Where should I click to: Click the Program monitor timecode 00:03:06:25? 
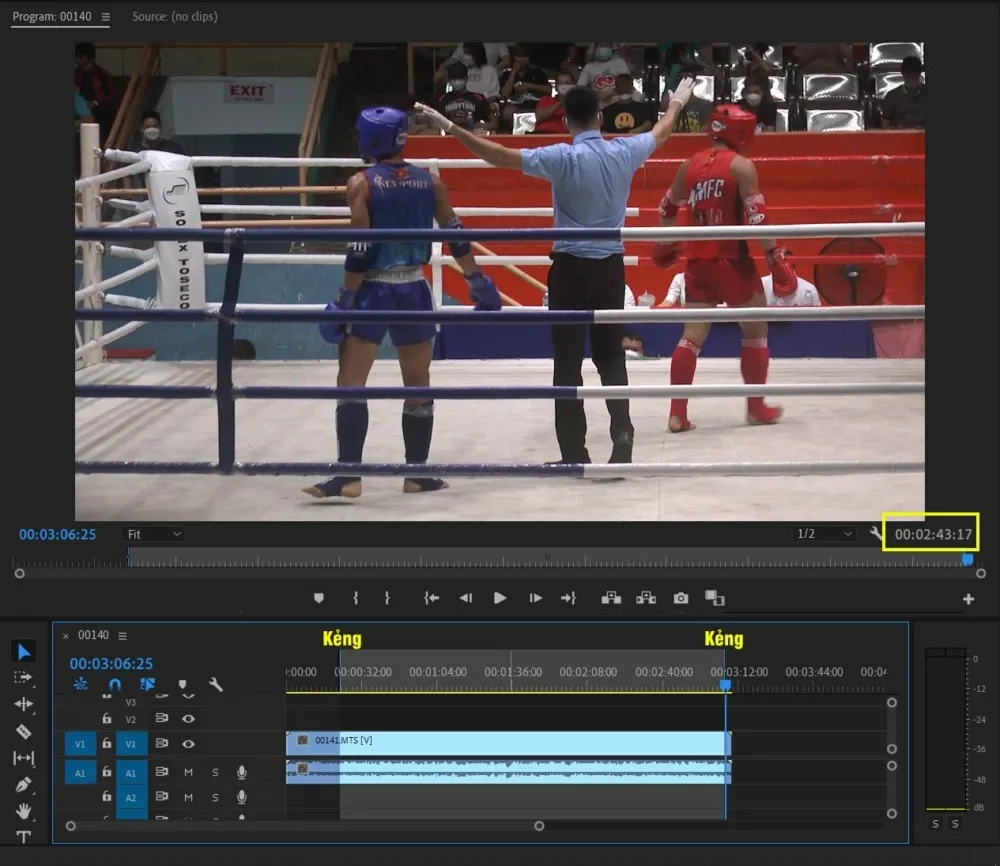point(57,534)
